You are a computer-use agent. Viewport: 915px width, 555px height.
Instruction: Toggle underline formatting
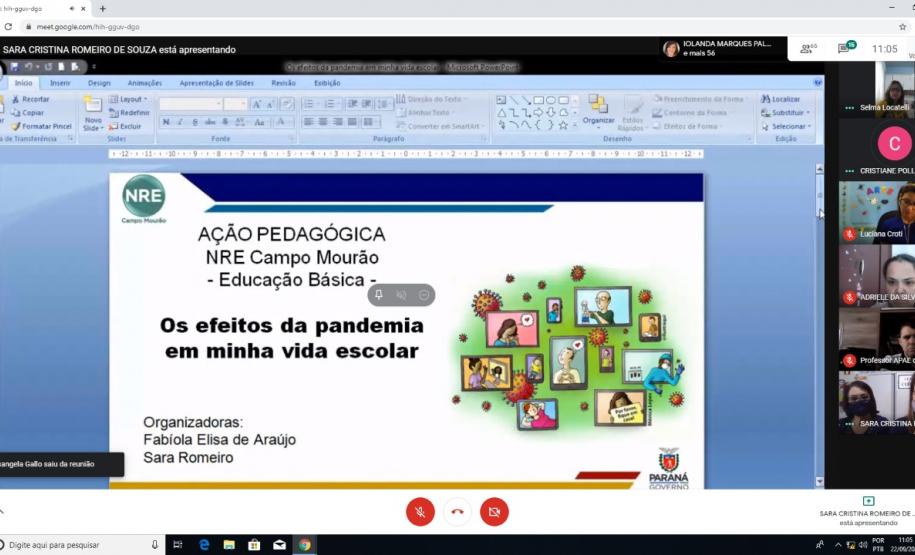tap(195, 122)
